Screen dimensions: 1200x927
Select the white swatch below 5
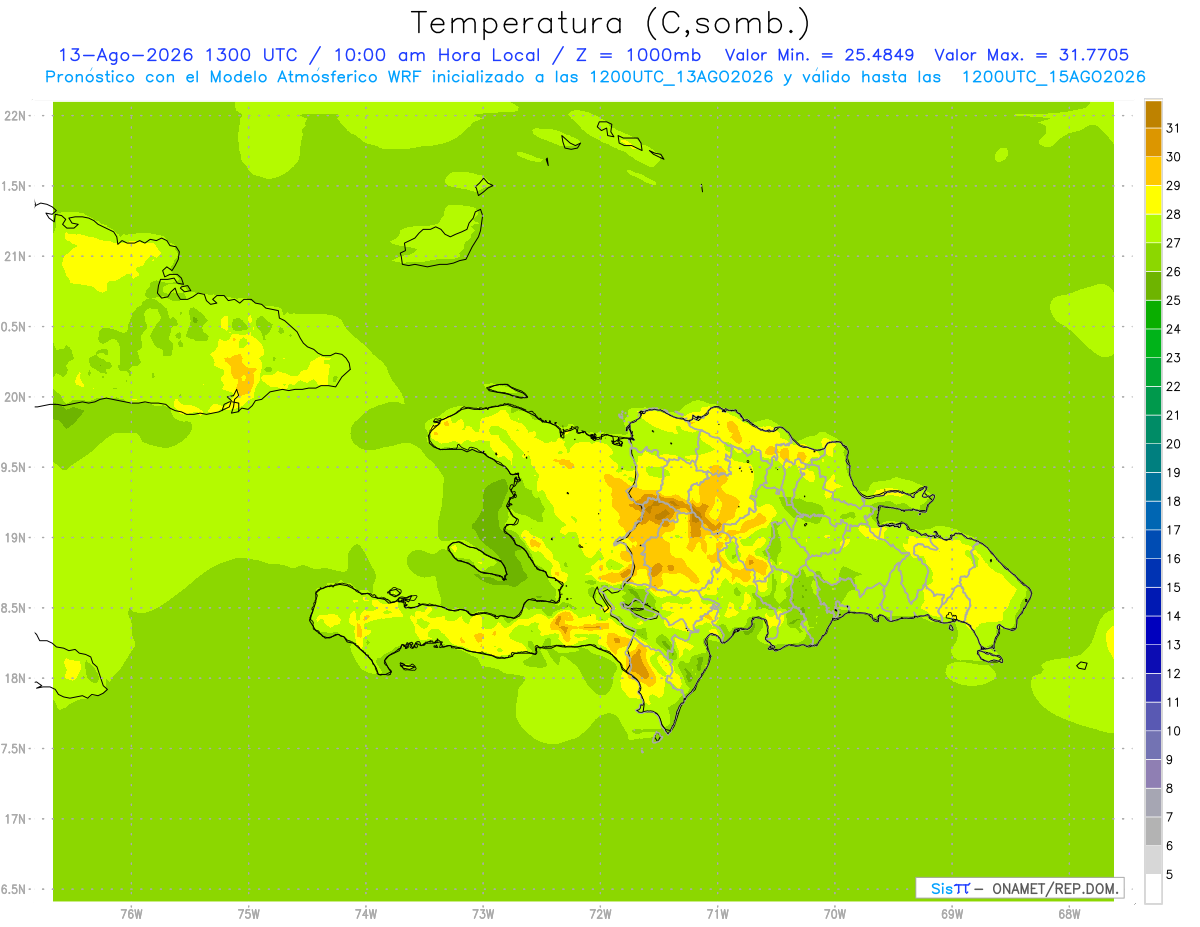point(1153,889)
